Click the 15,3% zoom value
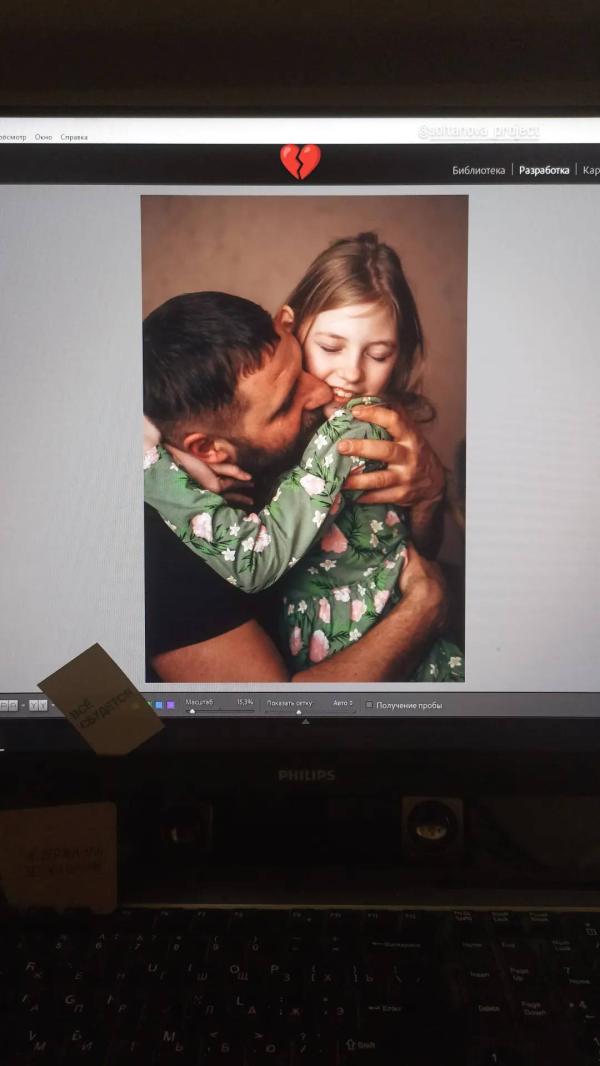Viewport: 600px width, 1066px height. coord(245,702)
